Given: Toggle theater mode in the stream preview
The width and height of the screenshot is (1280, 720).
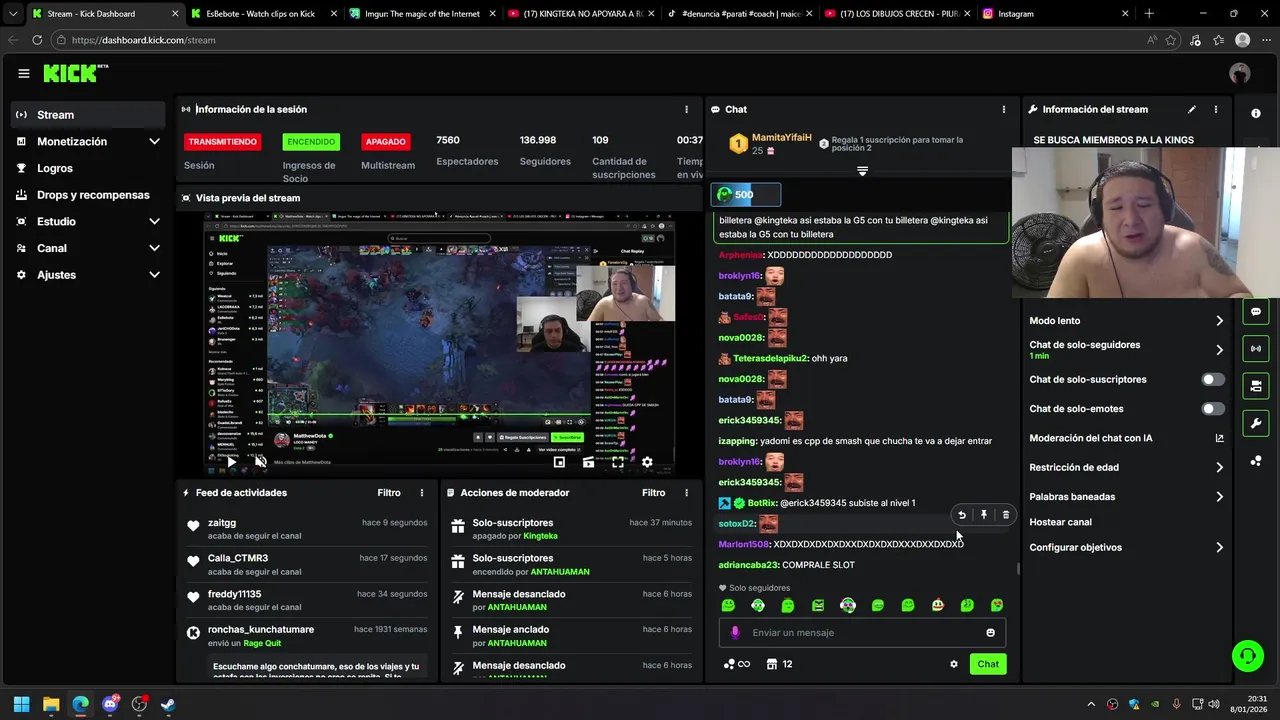Looking at the screenshot, I should click(588, 462).
